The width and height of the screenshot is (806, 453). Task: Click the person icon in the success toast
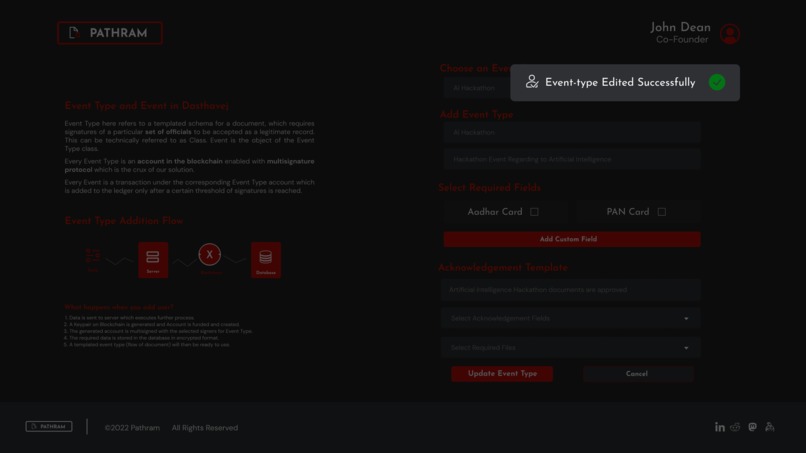click(x=532, y=82)
